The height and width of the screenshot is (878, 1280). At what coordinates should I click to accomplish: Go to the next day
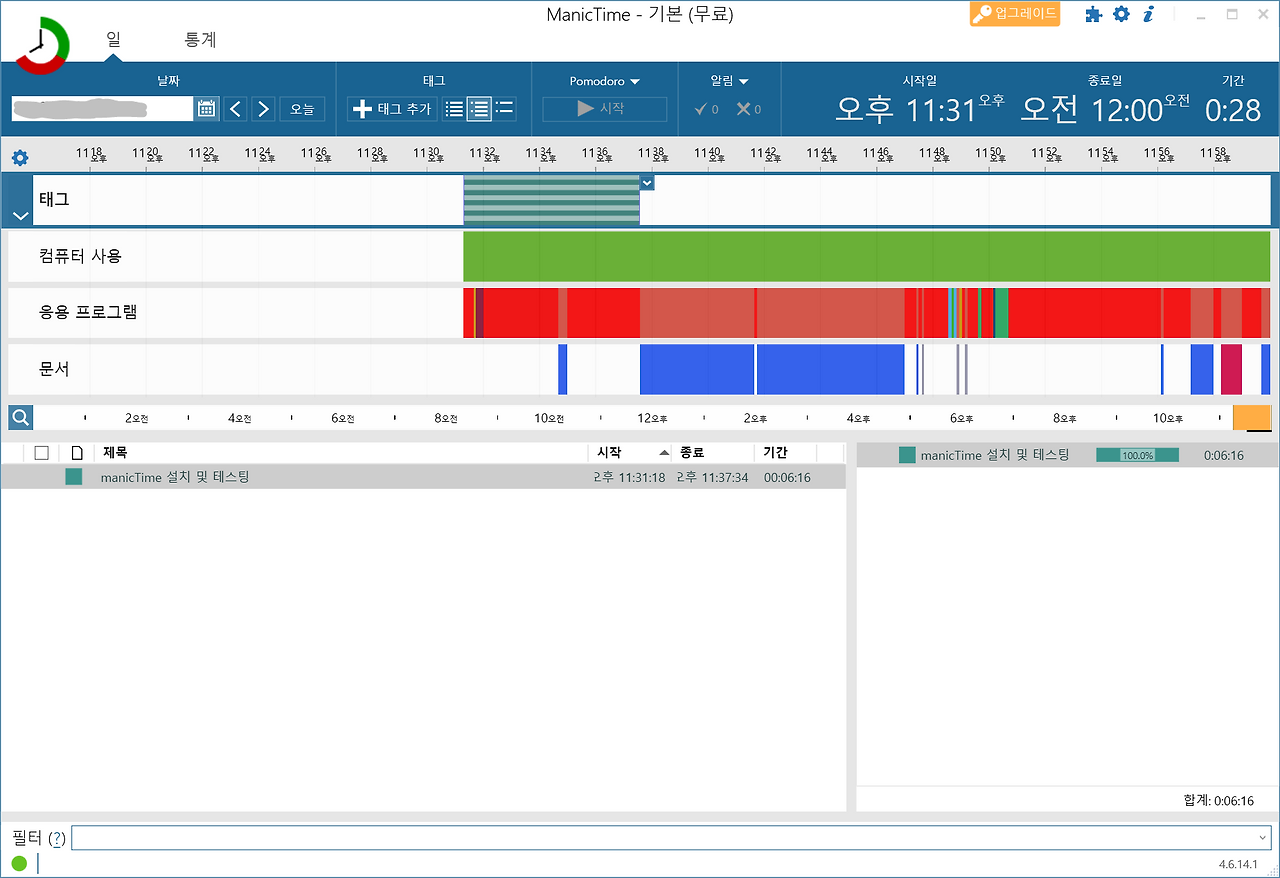click(264, 109)
